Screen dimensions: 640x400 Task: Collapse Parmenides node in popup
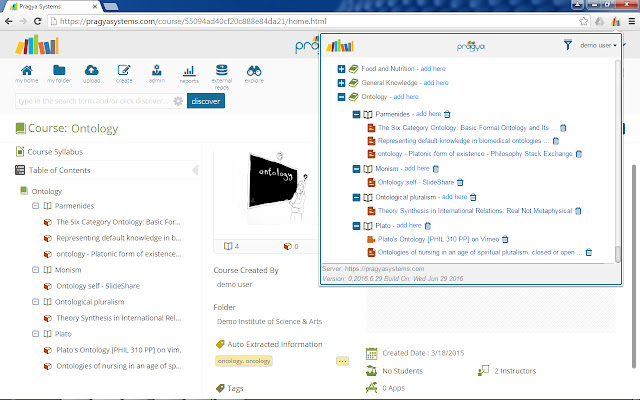coord(356,114)
